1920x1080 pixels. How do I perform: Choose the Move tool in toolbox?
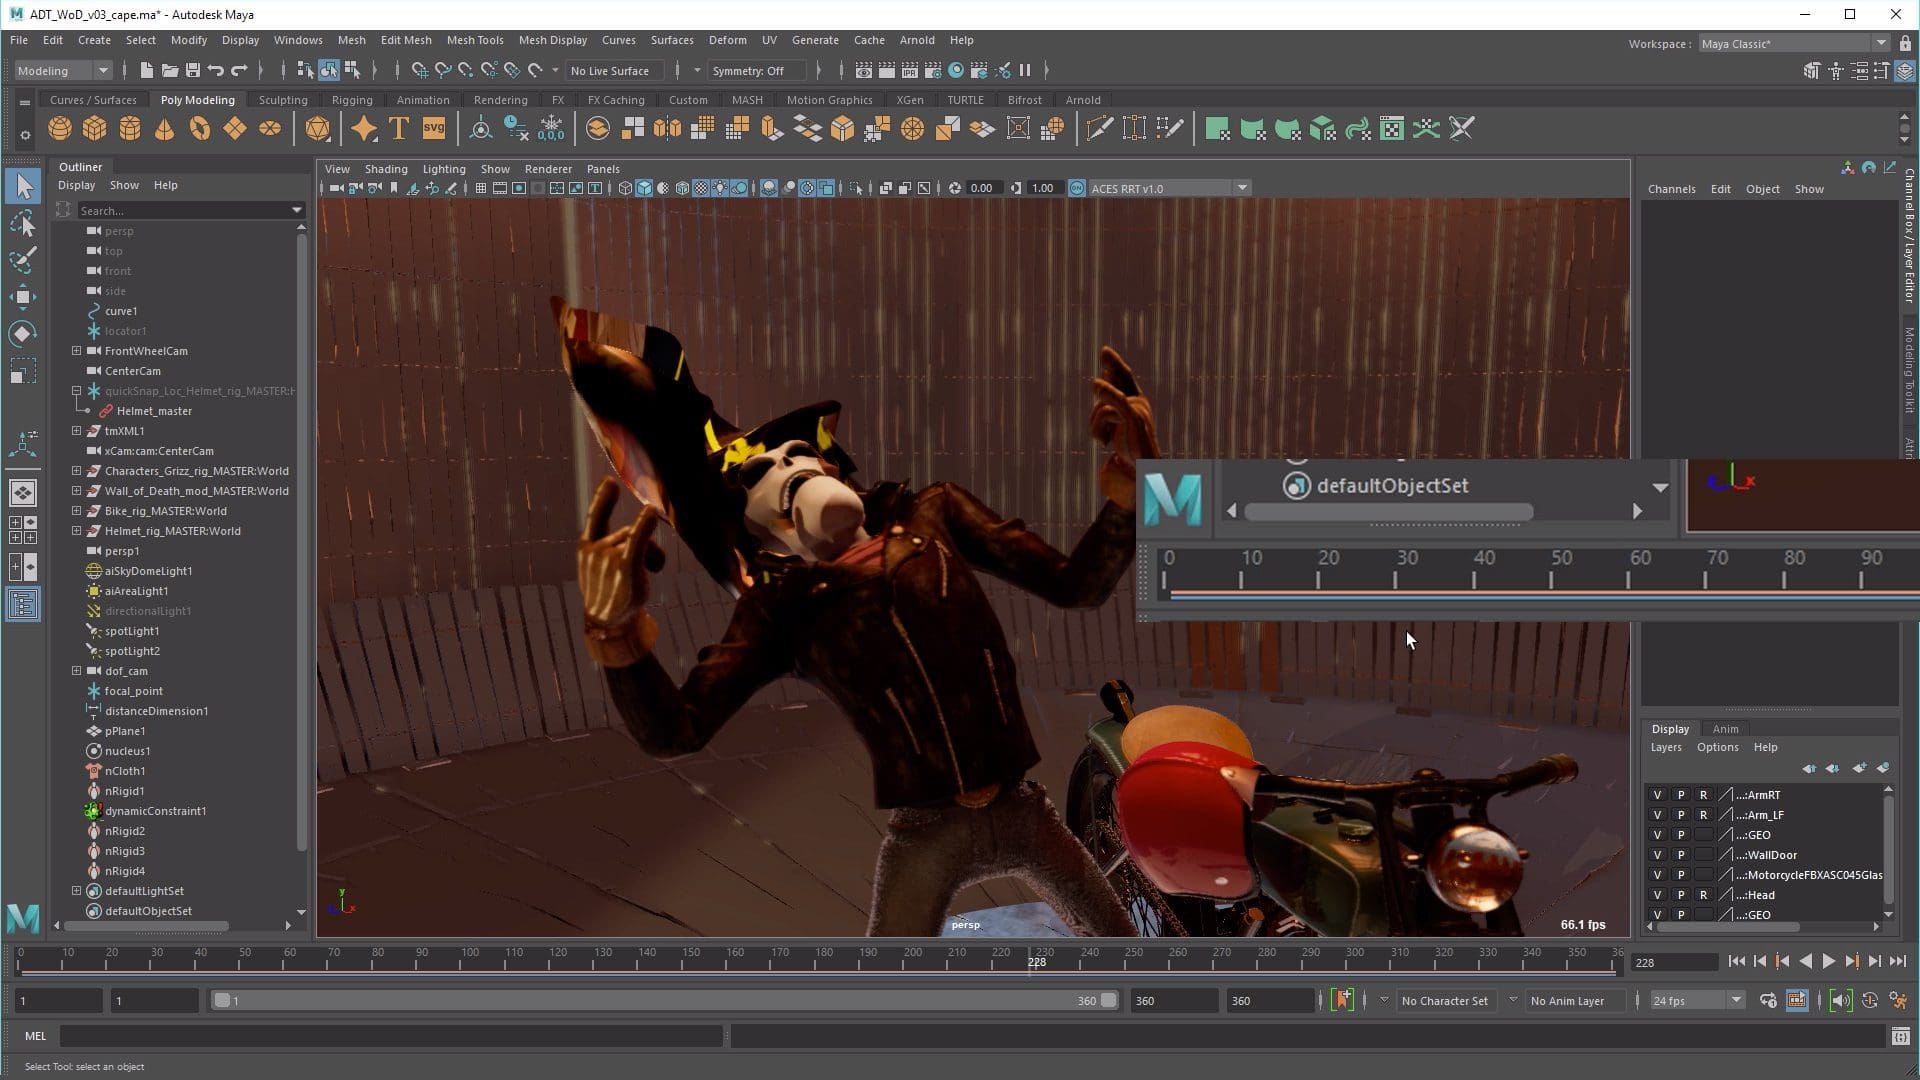point(24,297)
